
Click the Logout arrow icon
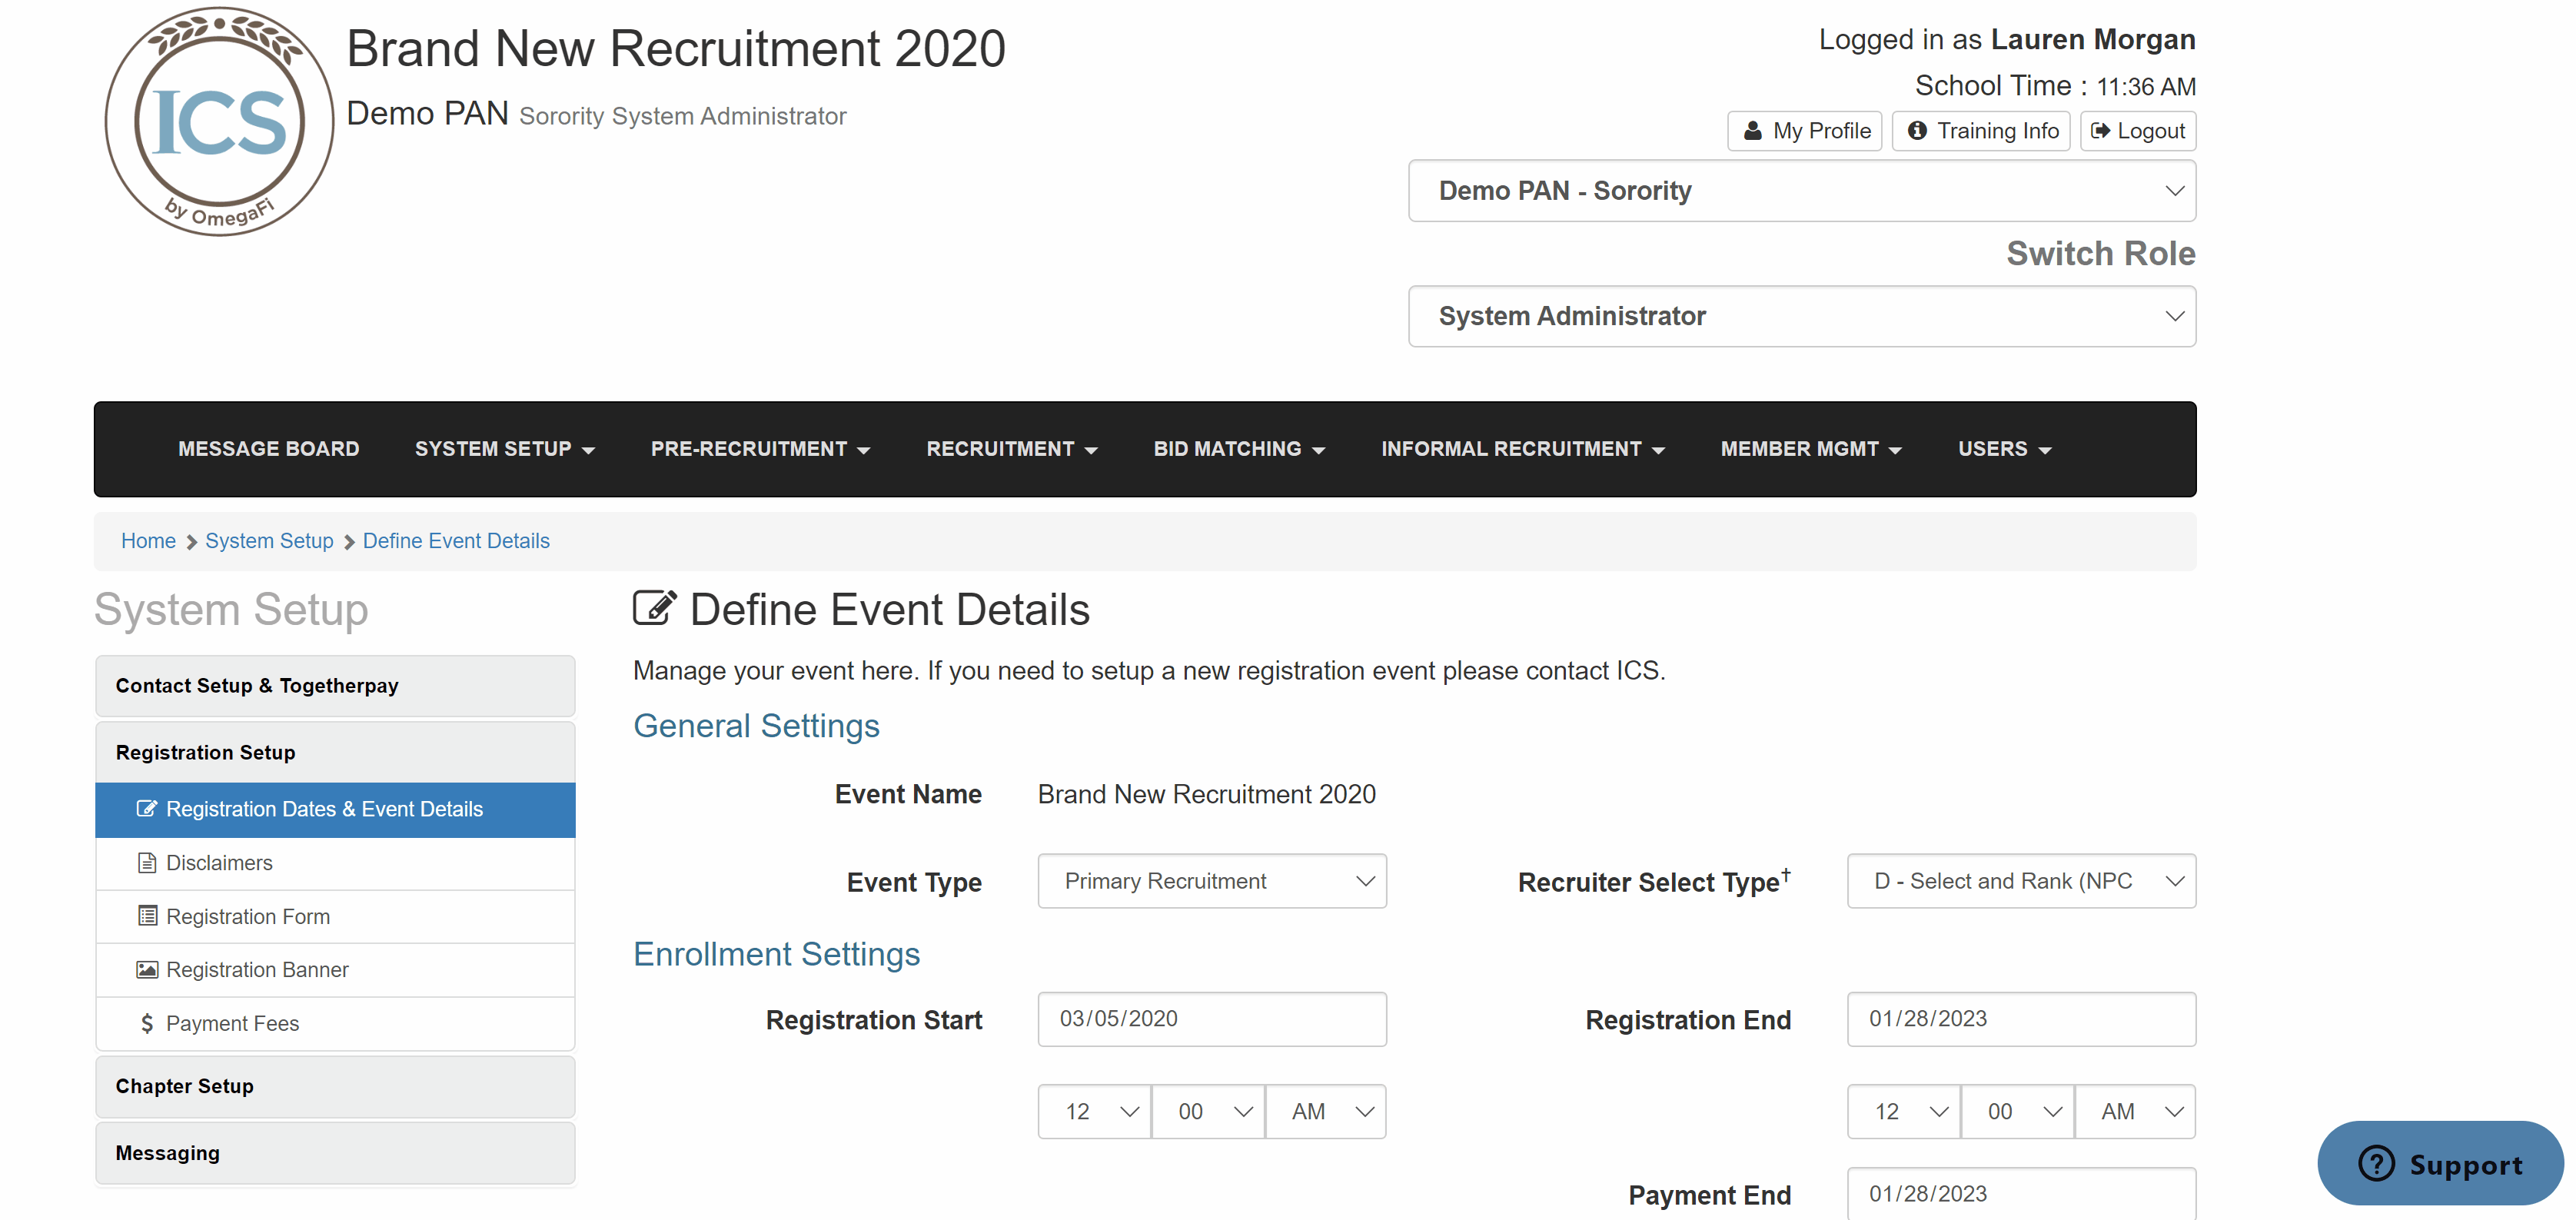click(2100, 131)
